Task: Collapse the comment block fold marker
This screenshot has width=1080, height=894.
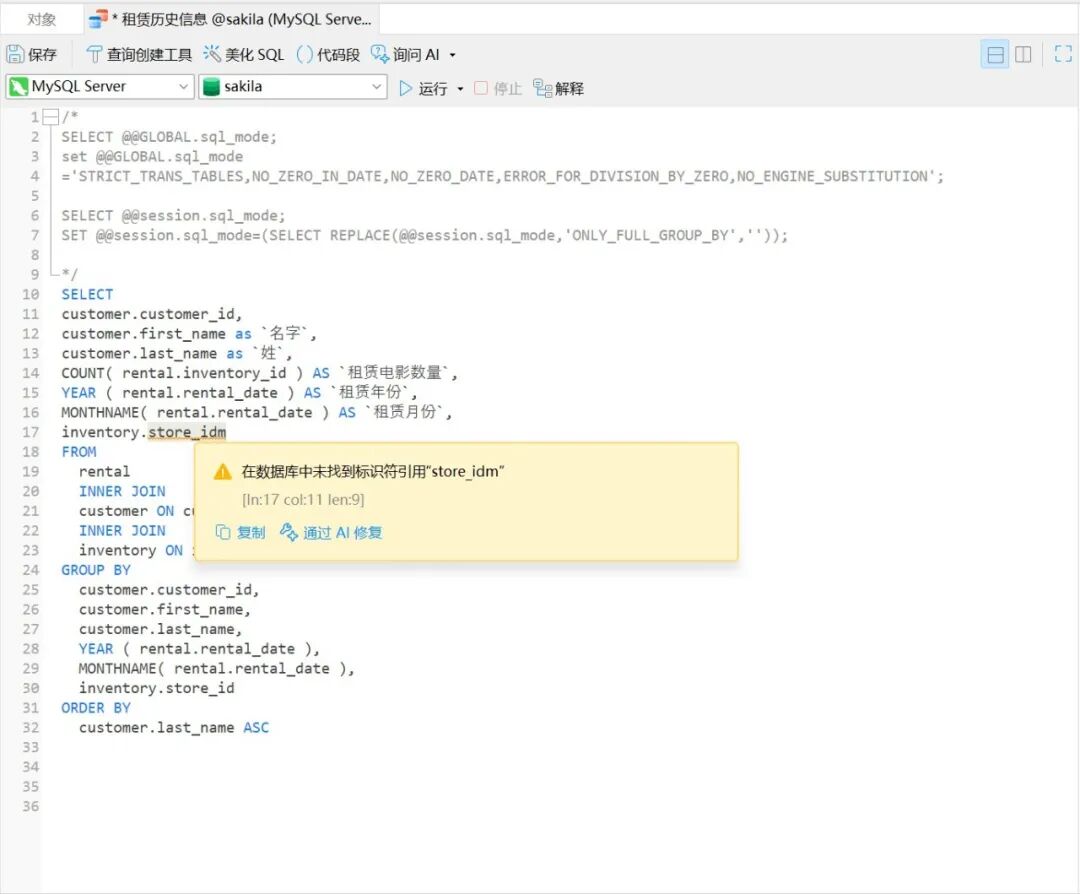Action: [x=50, y=117]
